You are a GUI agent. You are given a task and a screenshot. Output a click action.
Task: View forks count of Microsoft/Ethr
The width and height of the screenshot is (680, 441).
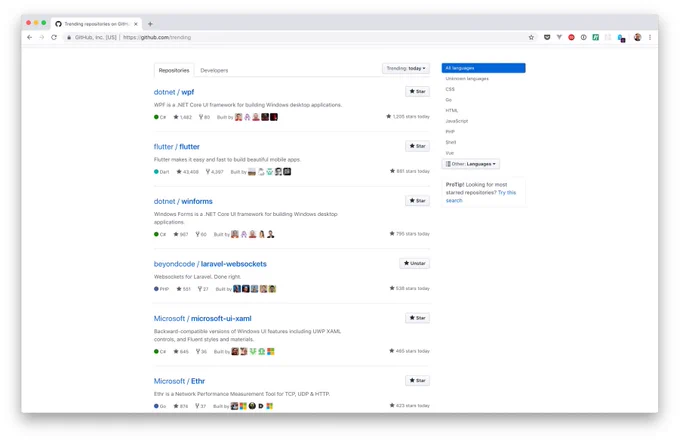[x=200, y=406]
